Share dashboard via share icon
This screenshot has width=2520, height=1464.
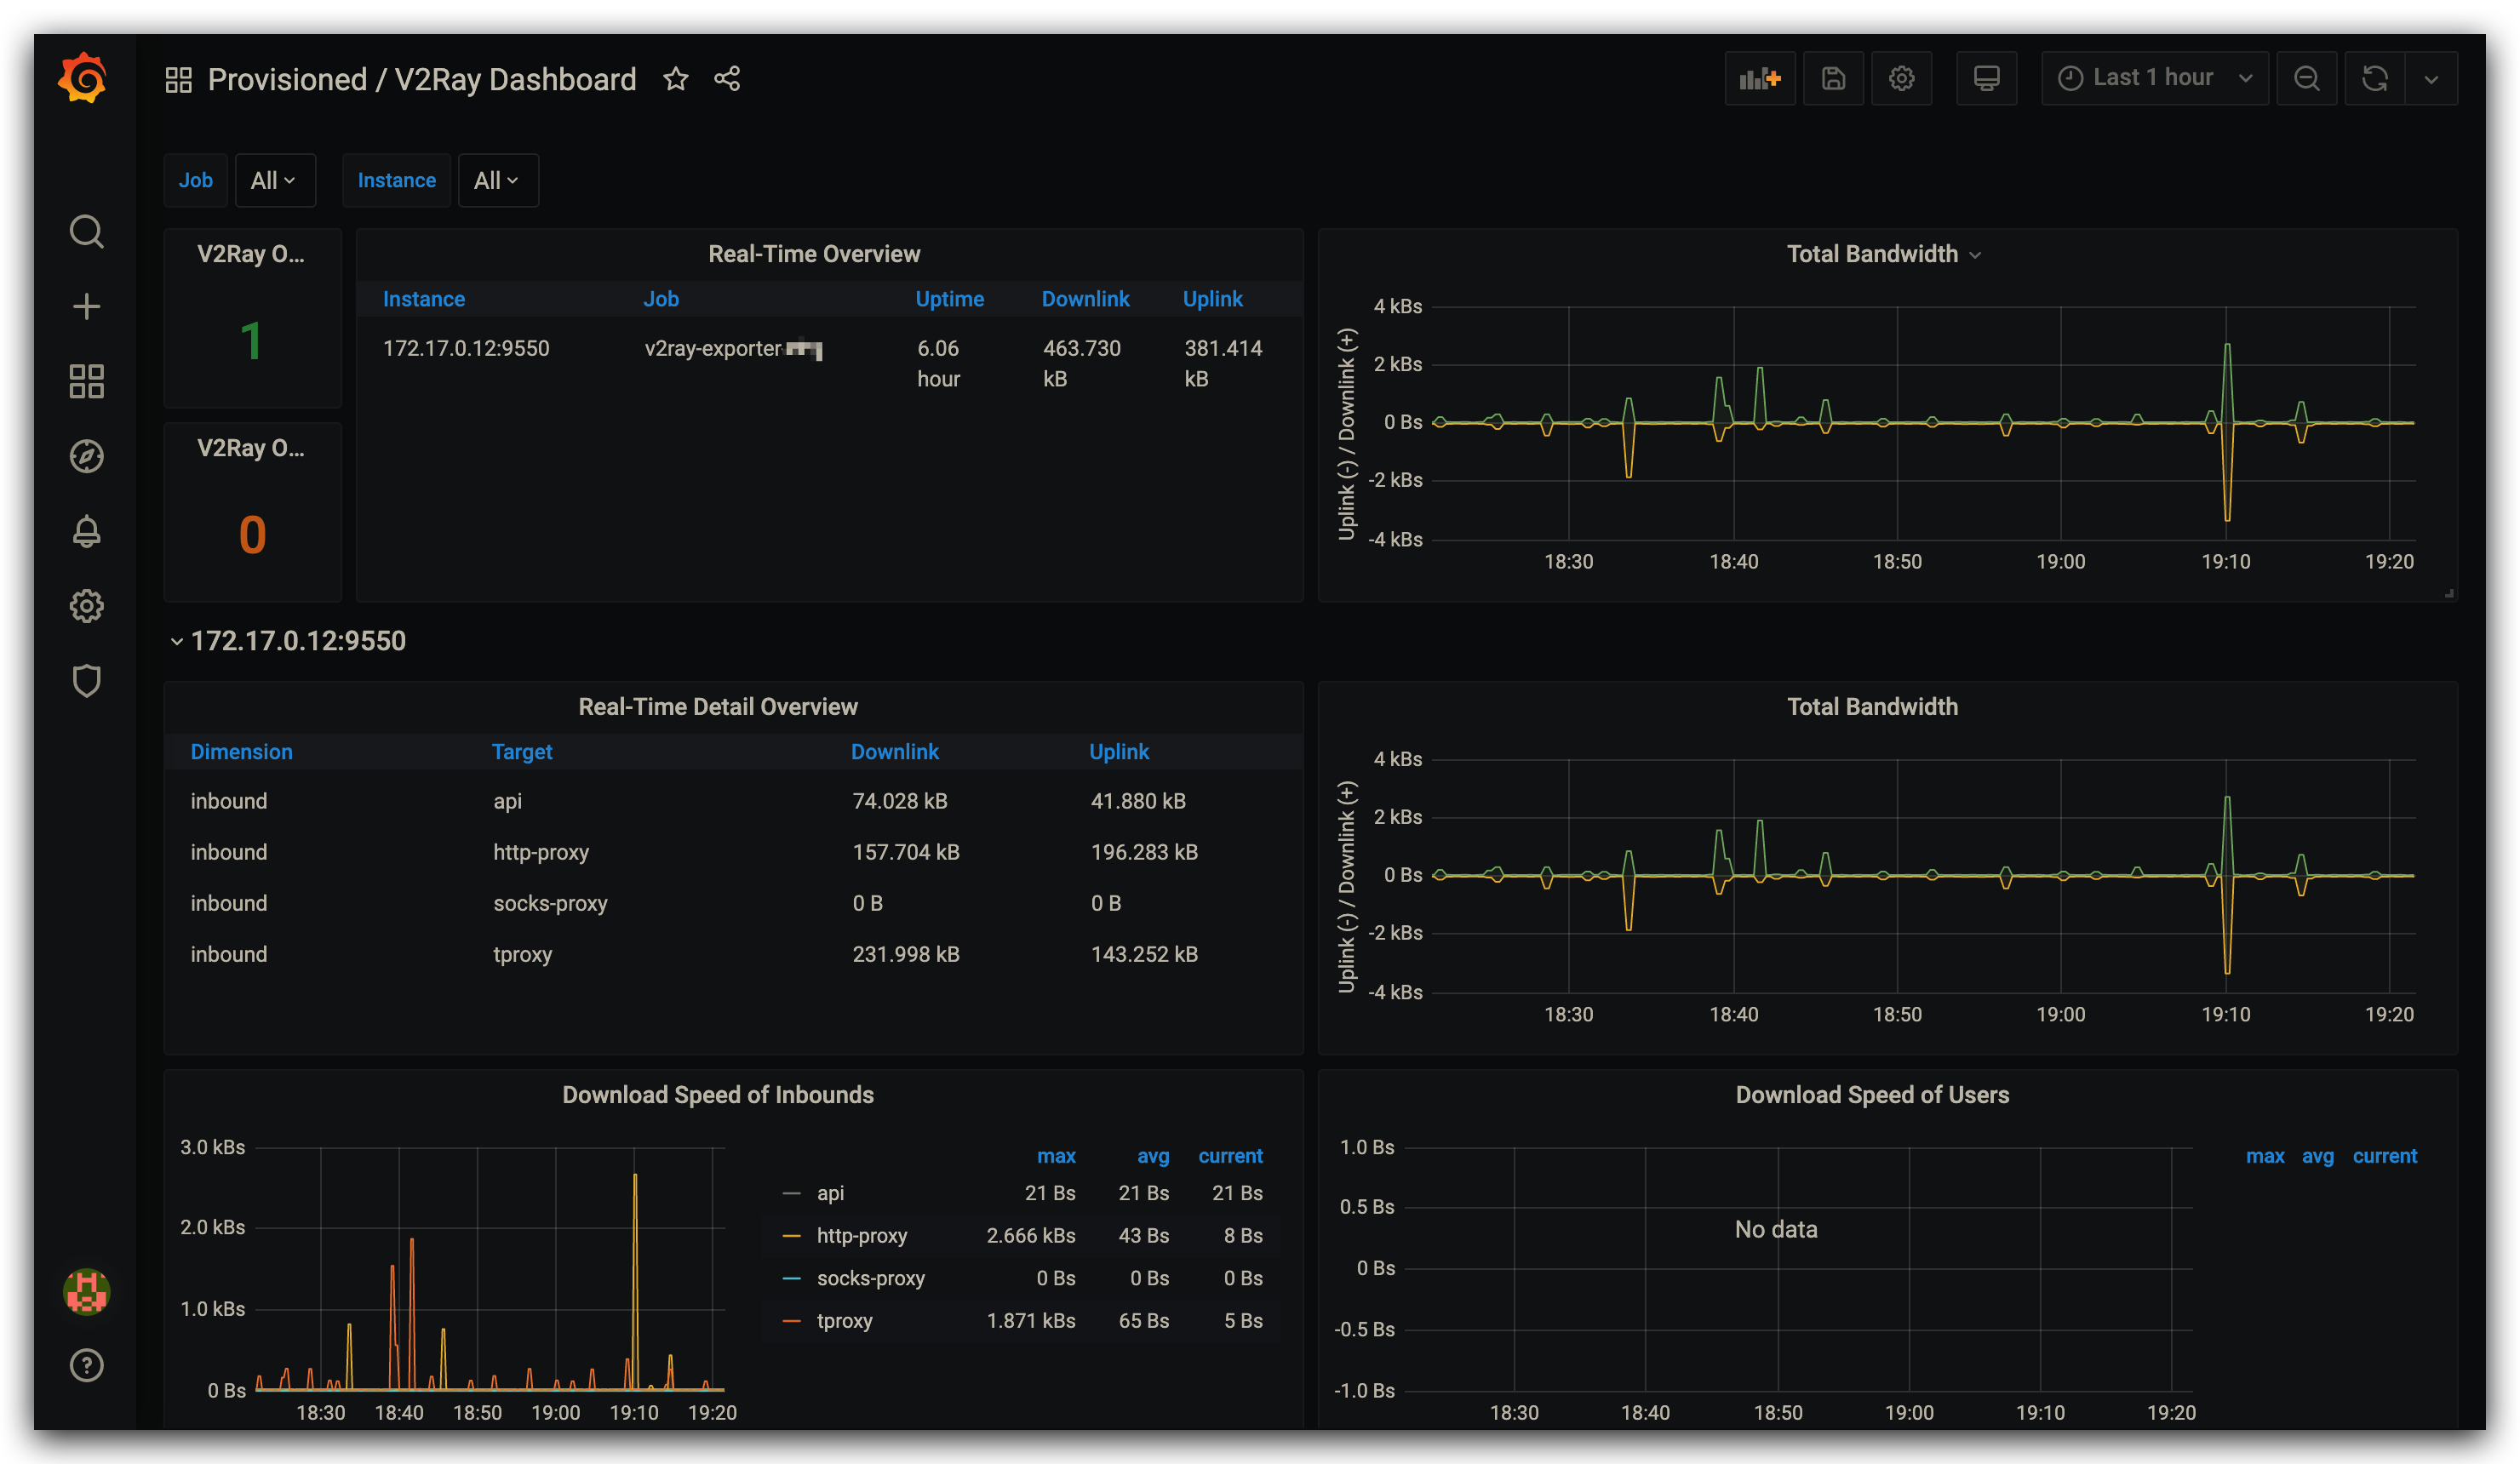(727, 78)
